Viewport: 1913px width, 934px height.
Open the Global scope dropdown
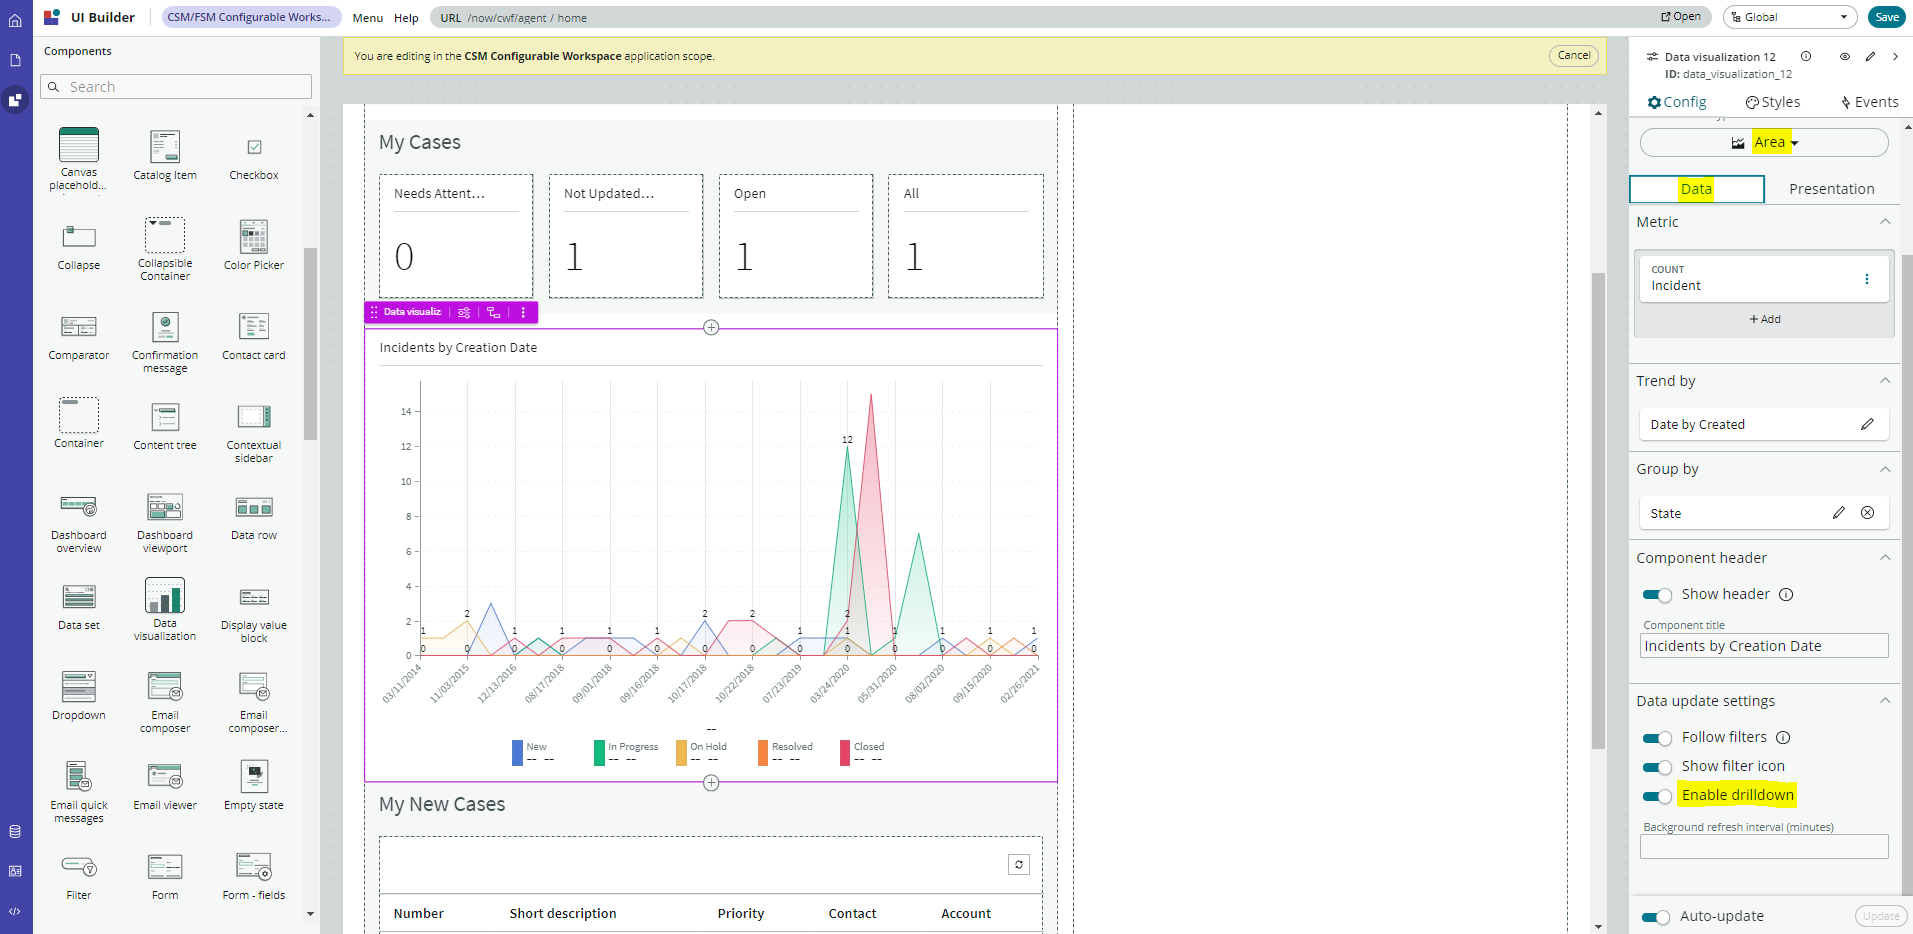(1789, 17)
